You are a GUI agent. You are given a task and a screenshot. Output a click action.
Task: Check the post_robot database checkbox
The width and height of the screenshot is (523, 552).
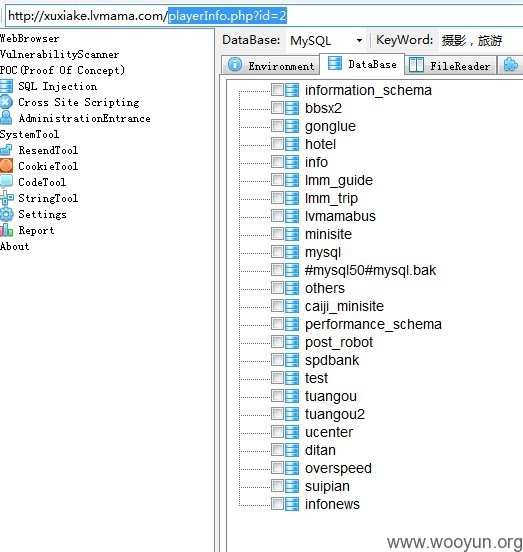[277, 342]
